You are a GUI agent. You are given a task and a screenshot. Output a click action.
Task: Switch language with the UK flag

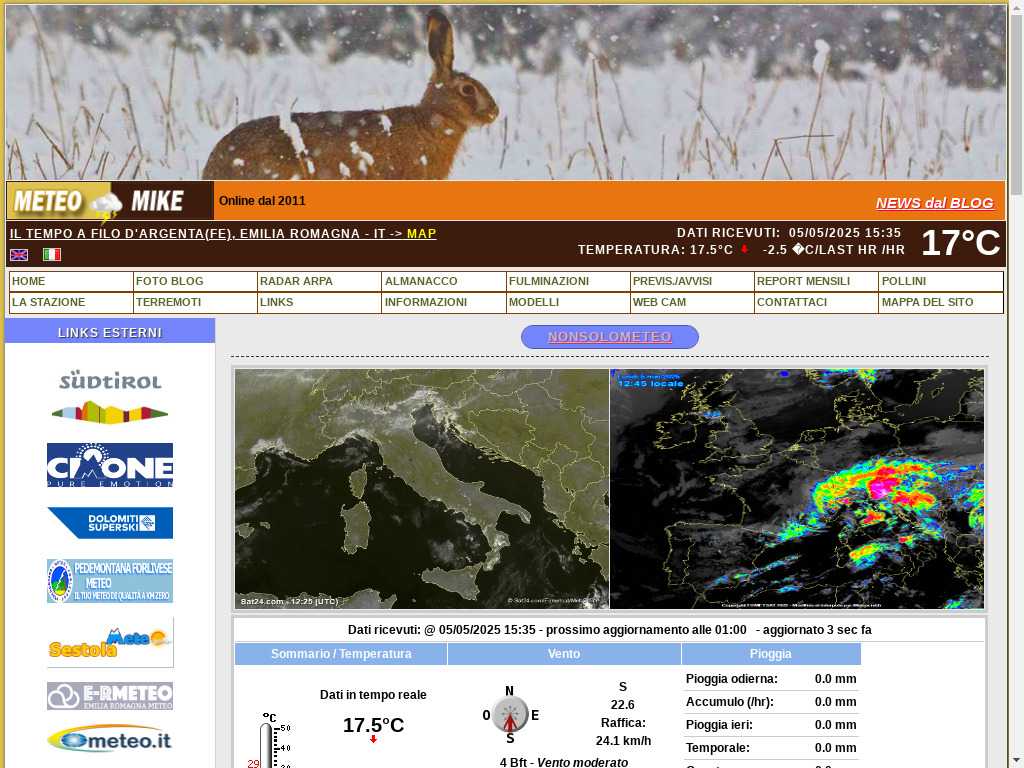tap(19, 255)
